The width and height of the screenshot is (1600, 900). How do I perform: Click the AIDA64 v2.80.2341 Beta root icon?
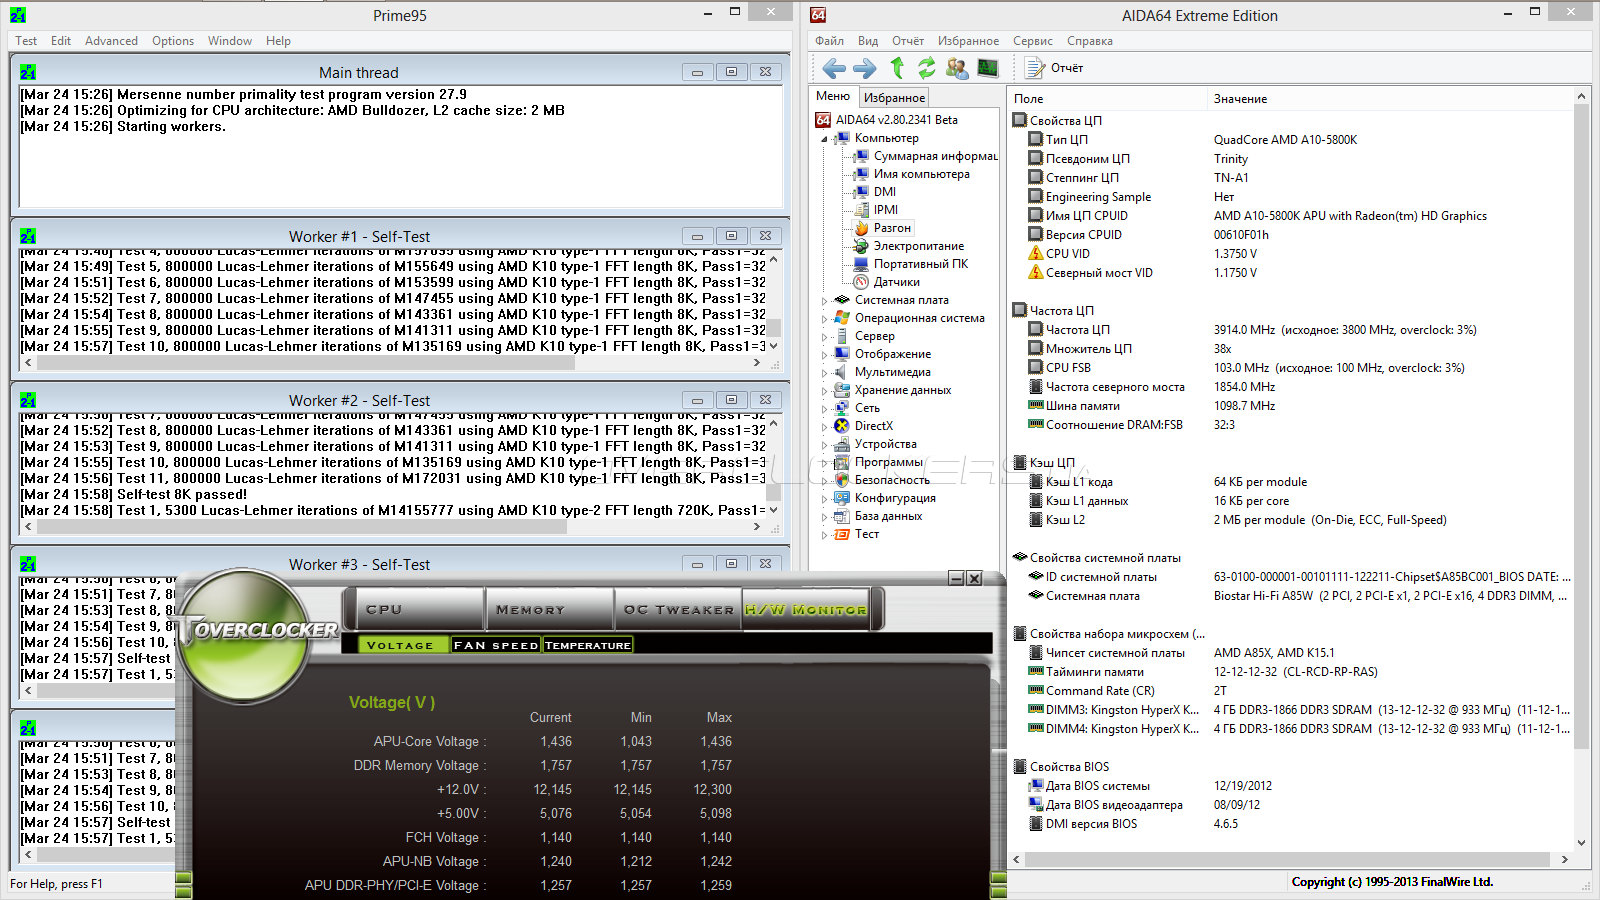pos(823,120)
